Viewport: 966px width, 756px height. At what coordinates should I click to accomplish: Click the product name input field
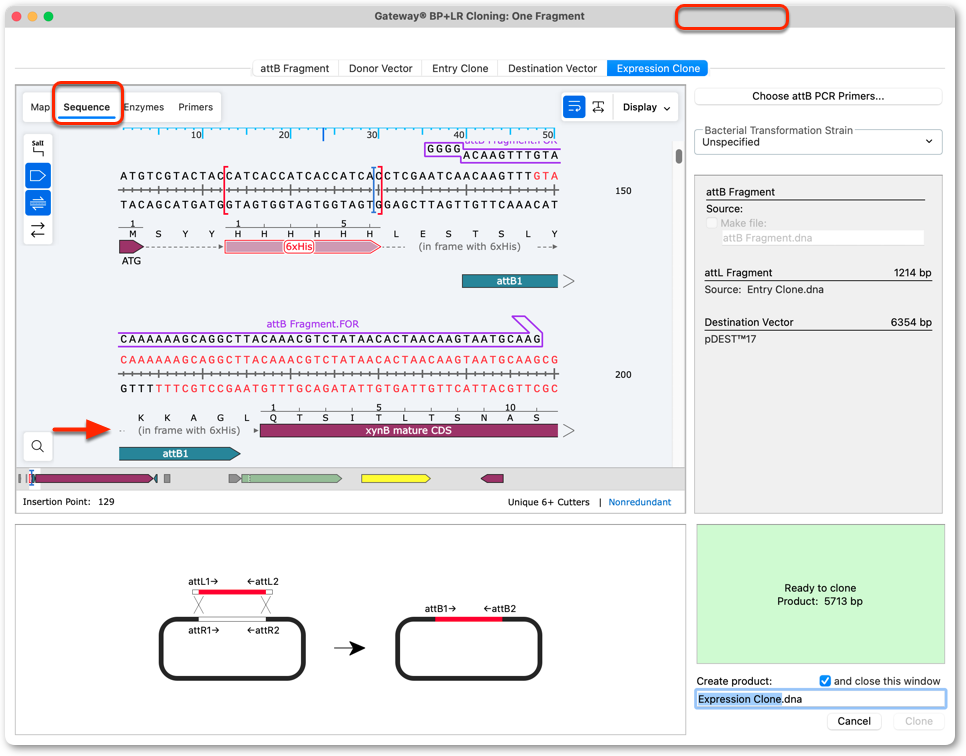click(821, 699)
